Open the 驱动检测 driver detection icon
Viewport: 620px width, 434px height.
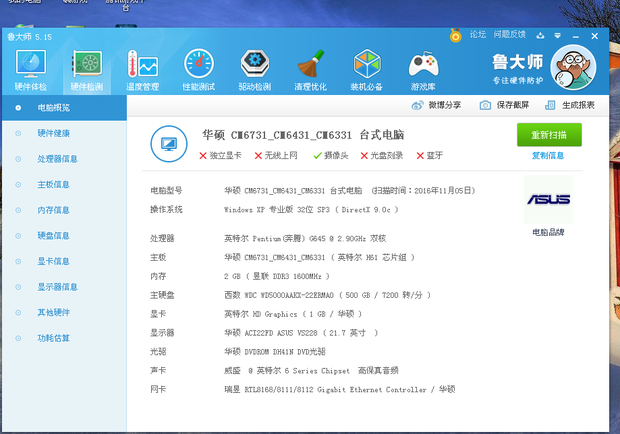[x=255, y=70]
